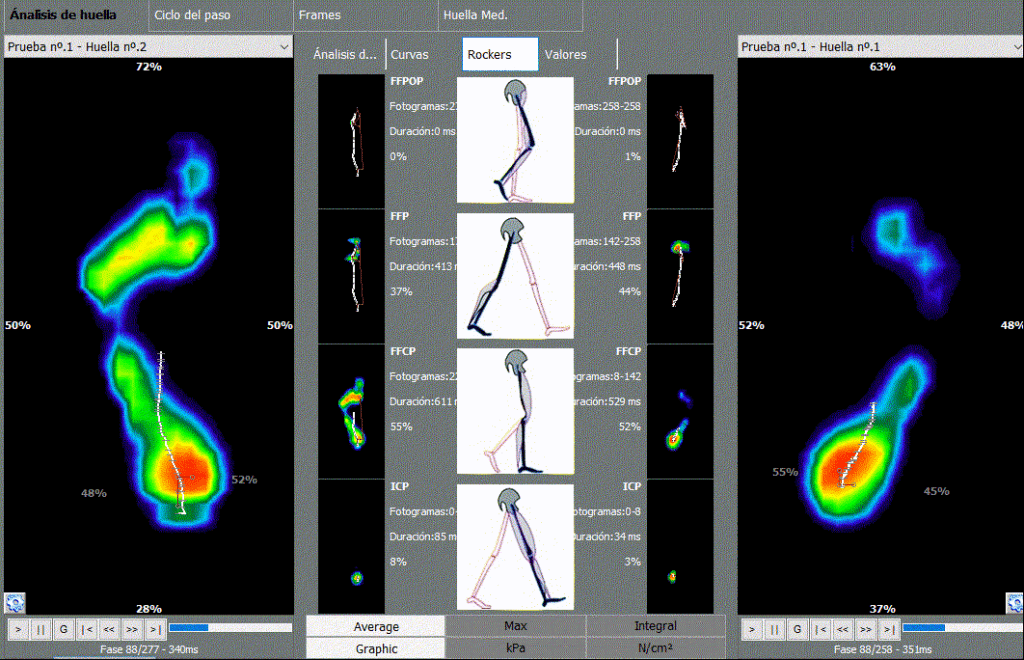Rewind with << on right footprint controls
This screenshot has height=660, width=1024.
click(842, 629)
